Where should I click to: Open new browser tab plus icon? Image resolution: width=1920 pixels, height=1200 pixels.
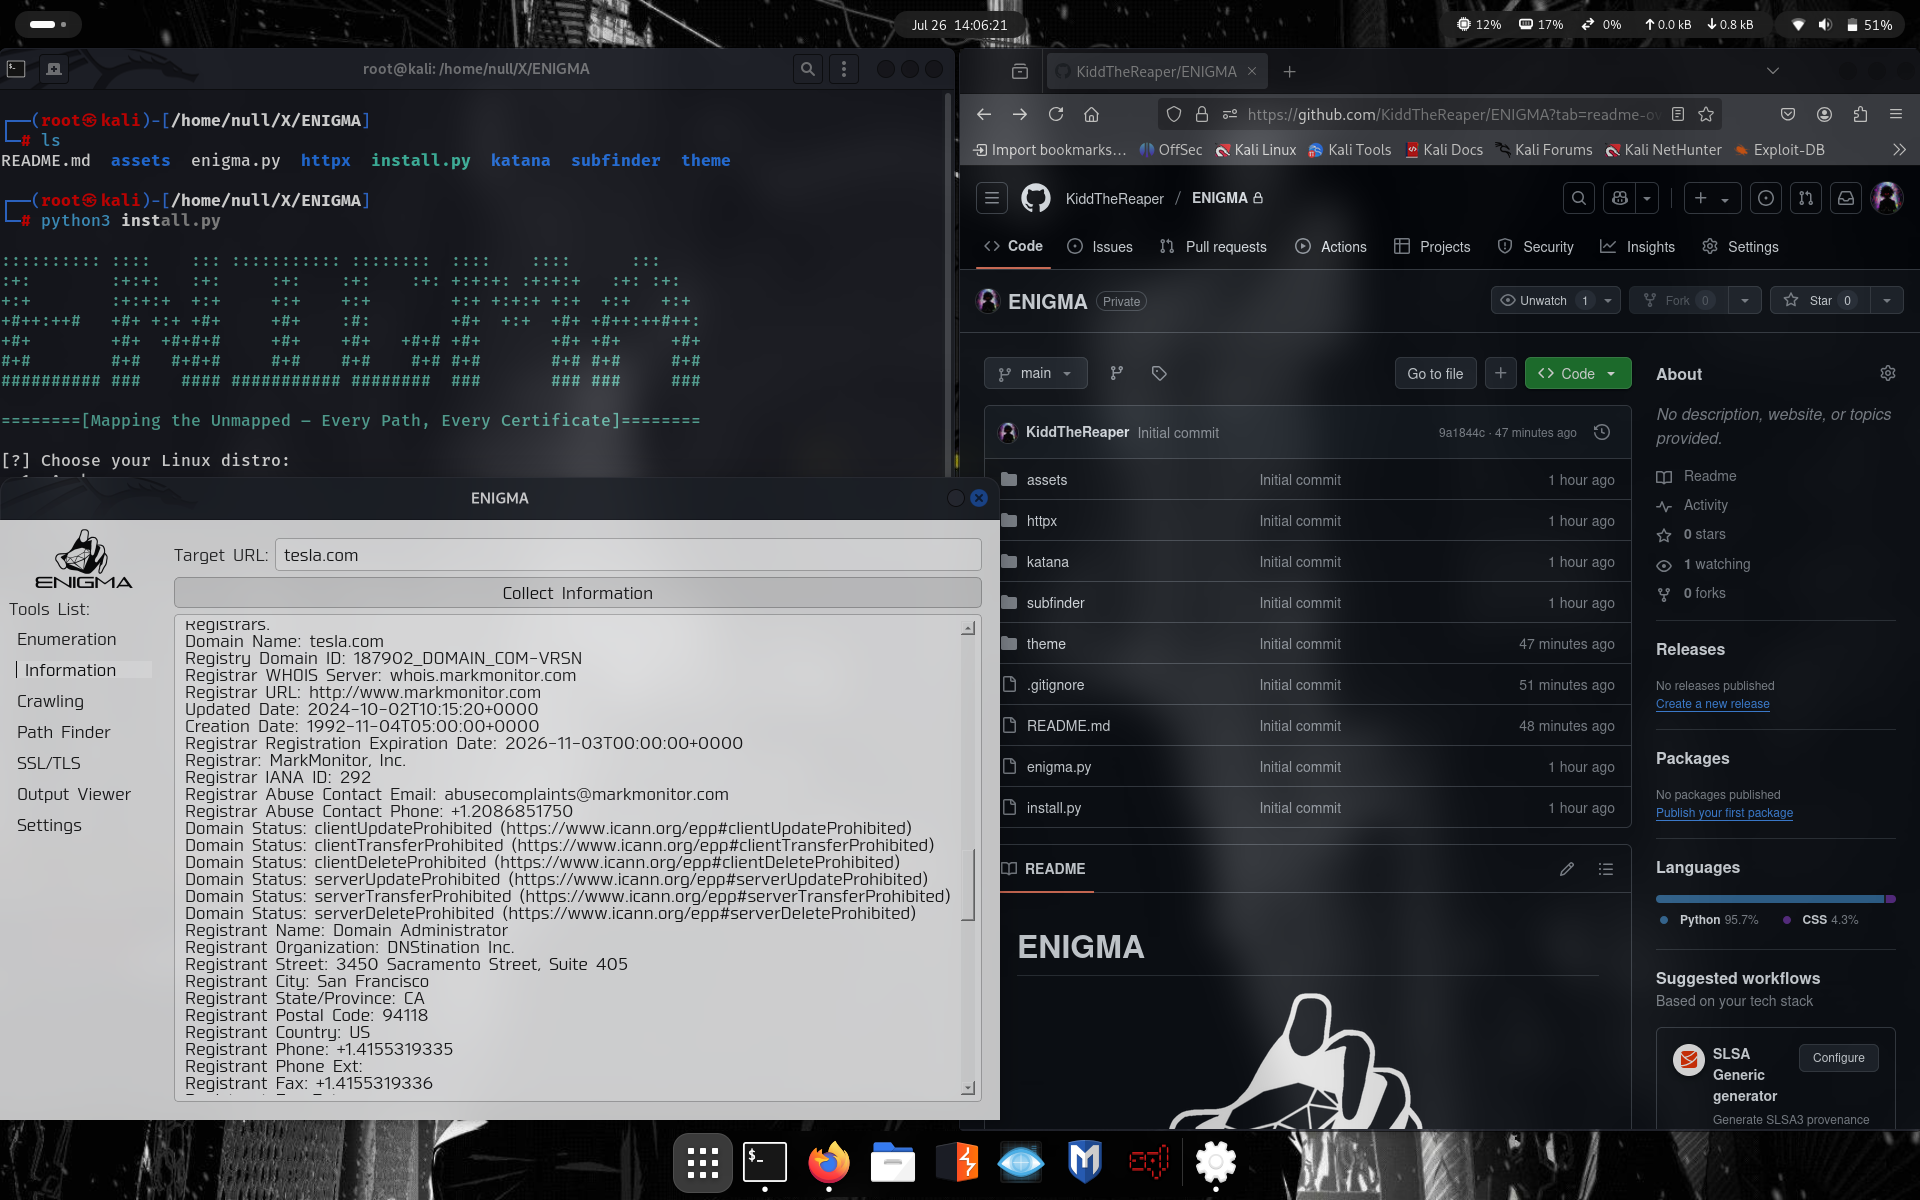(1290, 71)
